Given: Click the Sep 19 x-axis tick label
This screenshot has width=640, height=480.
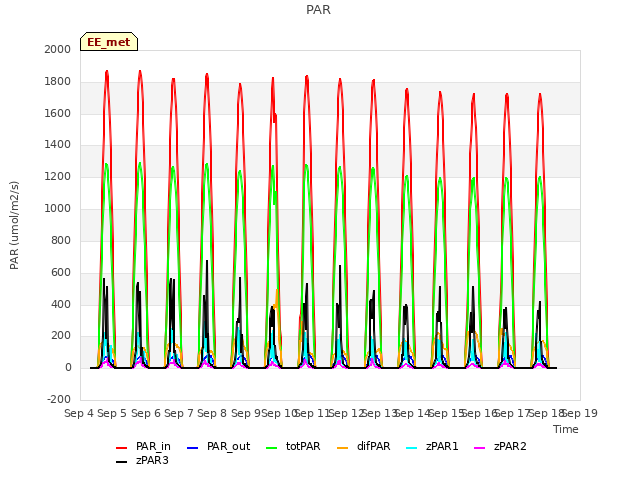Looking at the screenshot, I should [580, 413].
